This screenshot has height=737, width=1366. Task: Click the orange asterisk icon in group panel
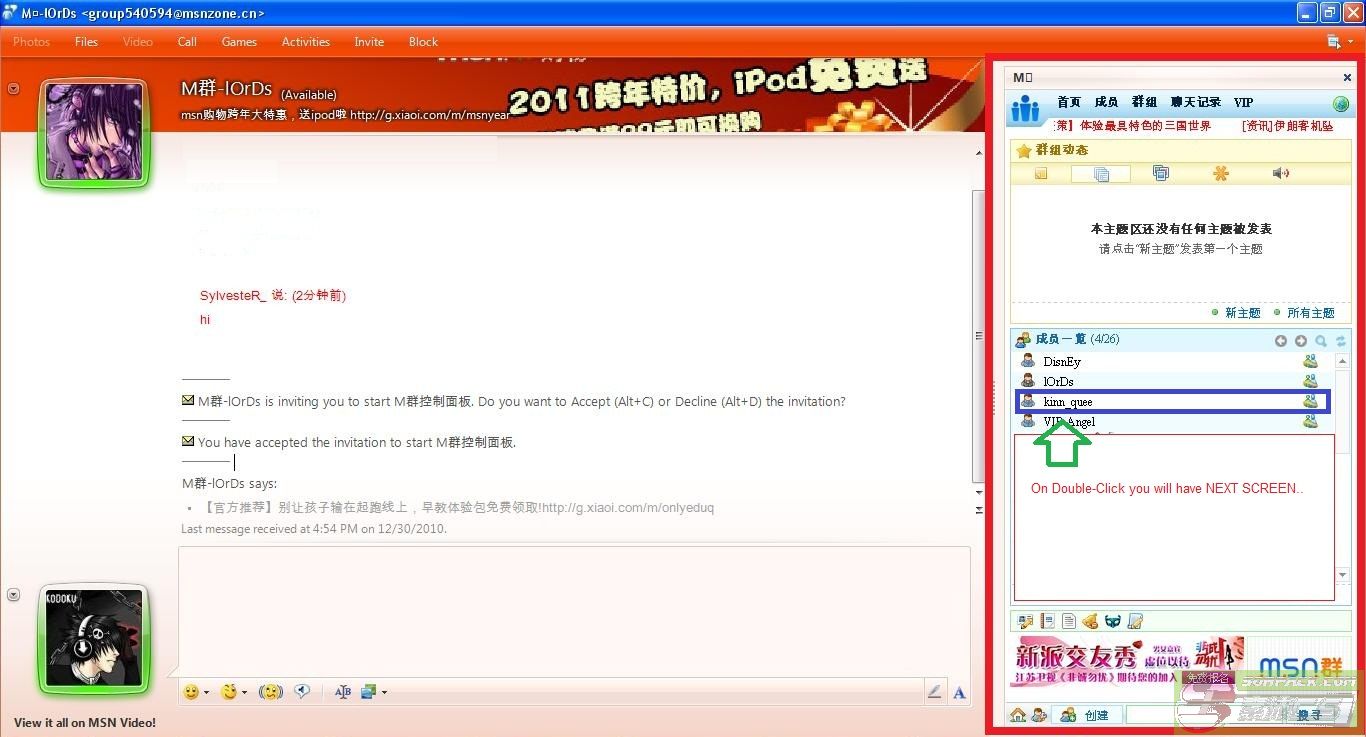[1220, 174]
